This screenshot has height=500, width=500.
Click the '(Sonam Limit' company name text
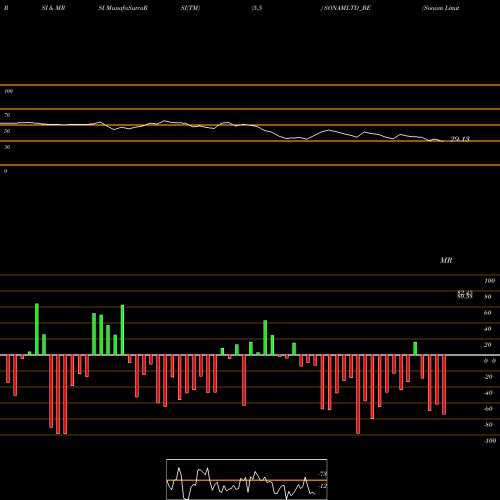tap(441, 8)
